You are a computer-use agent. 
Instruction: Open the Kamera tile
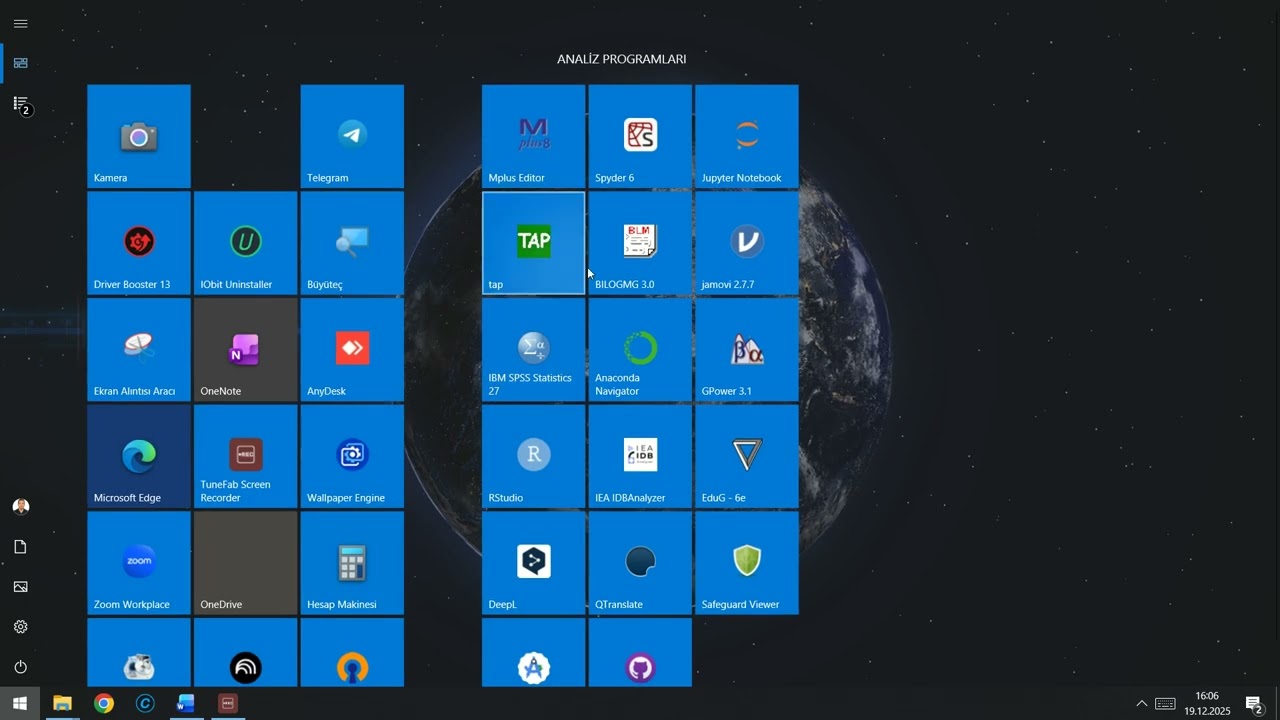(139, 136)
